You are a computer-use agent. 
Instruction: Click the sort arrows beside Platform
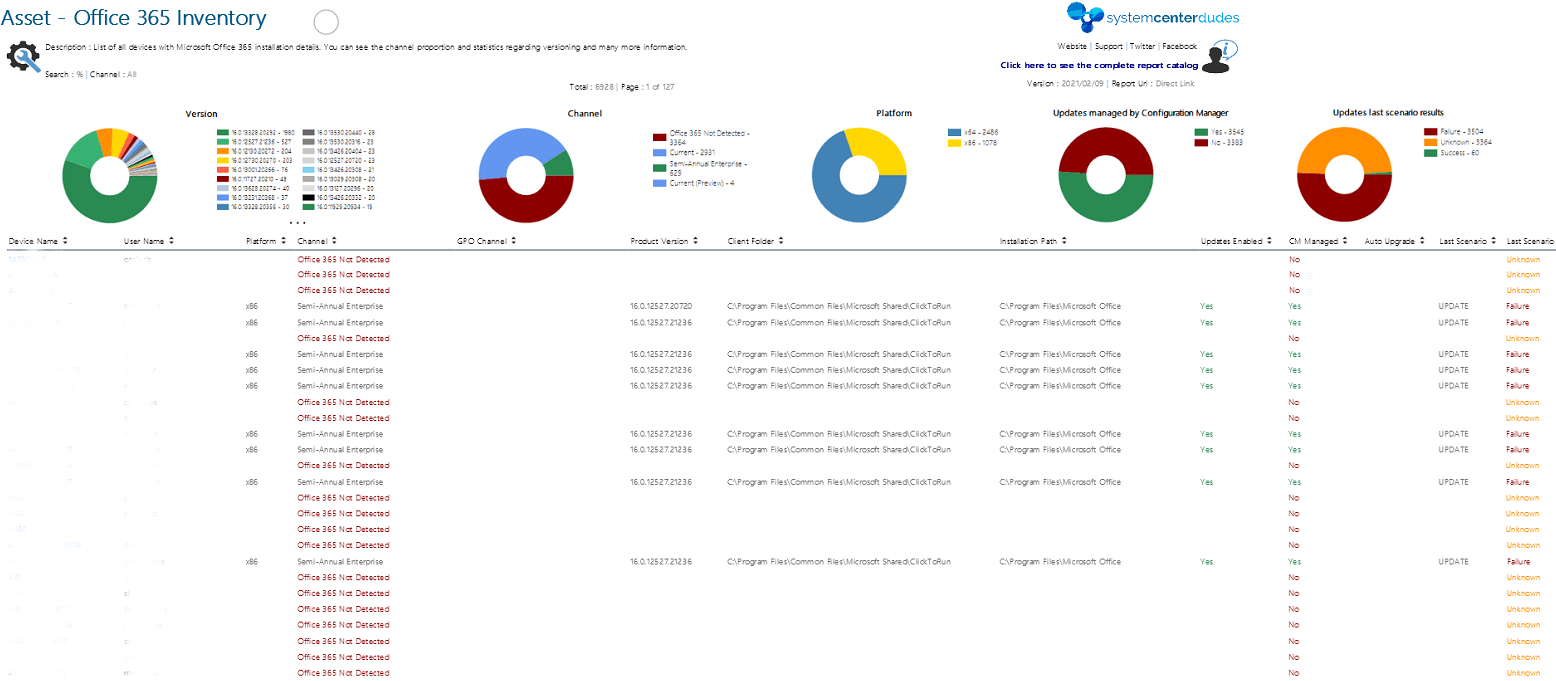[284, 241]
